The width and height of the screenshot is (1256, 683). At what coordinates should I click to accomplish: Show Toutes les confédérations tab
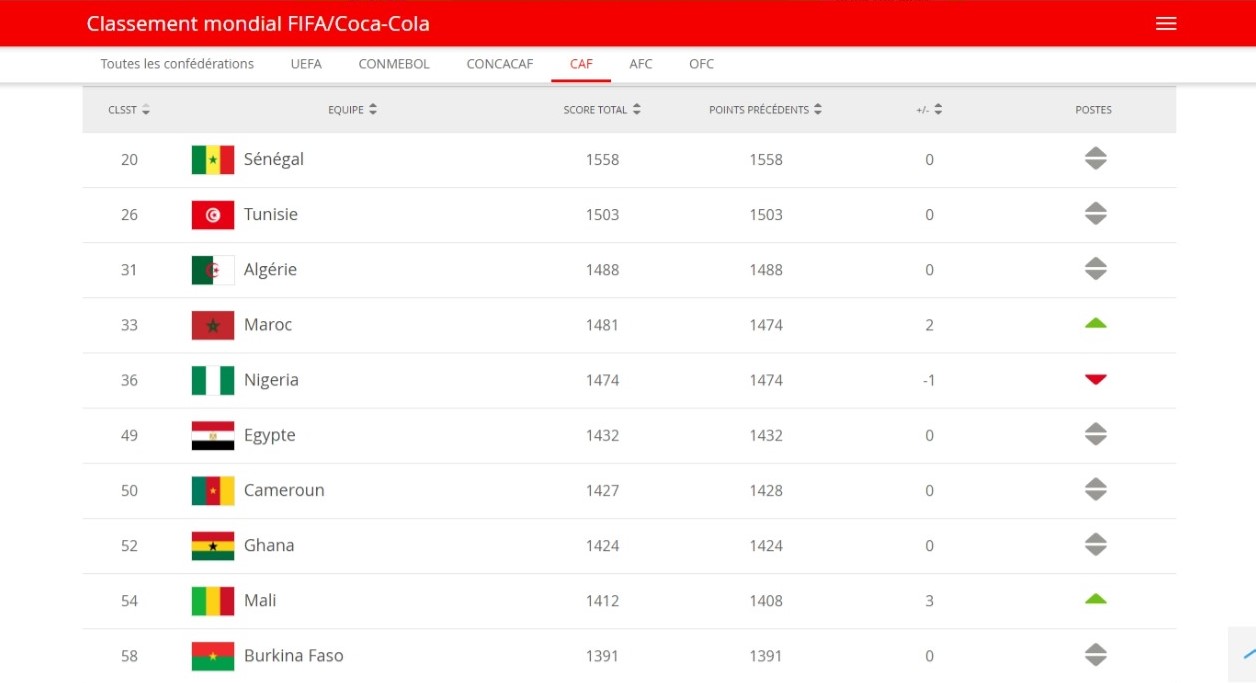(x=177, y=64)
